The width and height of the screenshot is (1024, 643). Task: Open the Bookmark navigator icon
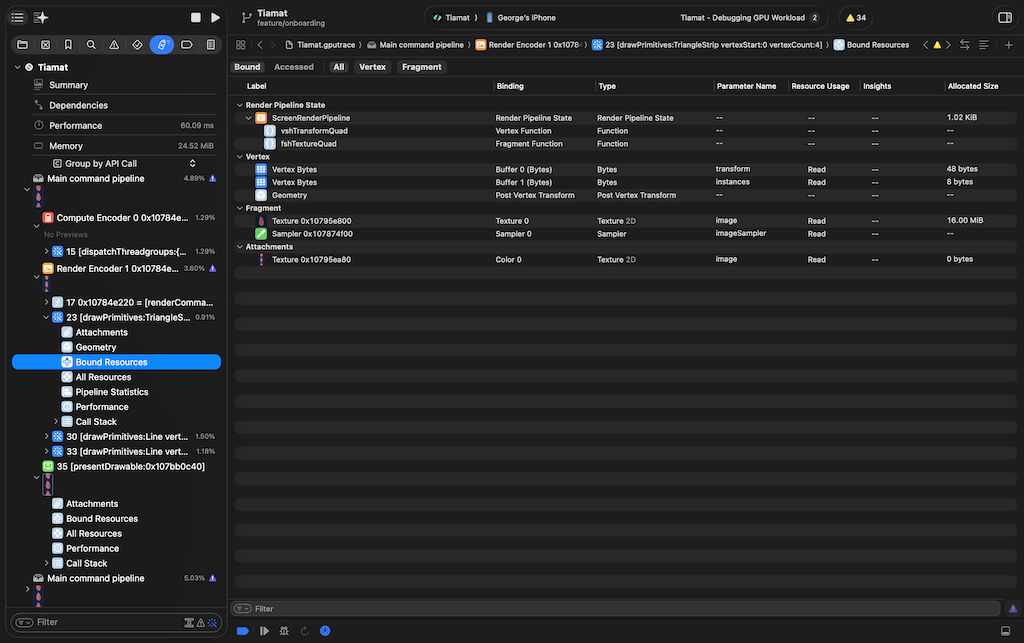pos(68,45)
